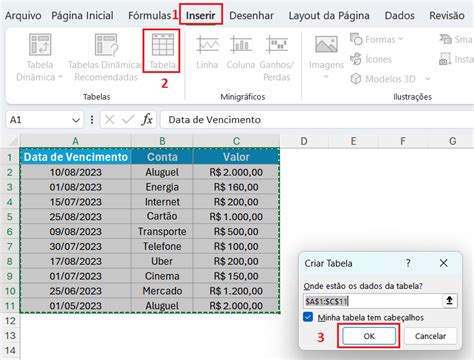Click the Data de Vencimento header cell
The width and height of the screenshot is (474, 360).
[x=76, y=157]
